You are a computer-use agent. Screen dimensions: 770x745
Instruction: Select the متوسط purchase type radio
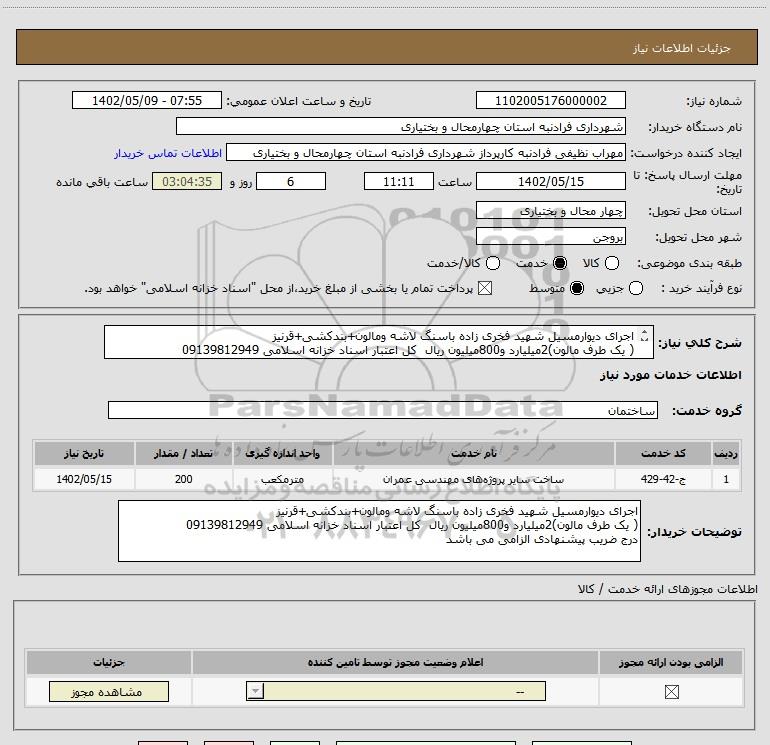[x=577, y=288]
